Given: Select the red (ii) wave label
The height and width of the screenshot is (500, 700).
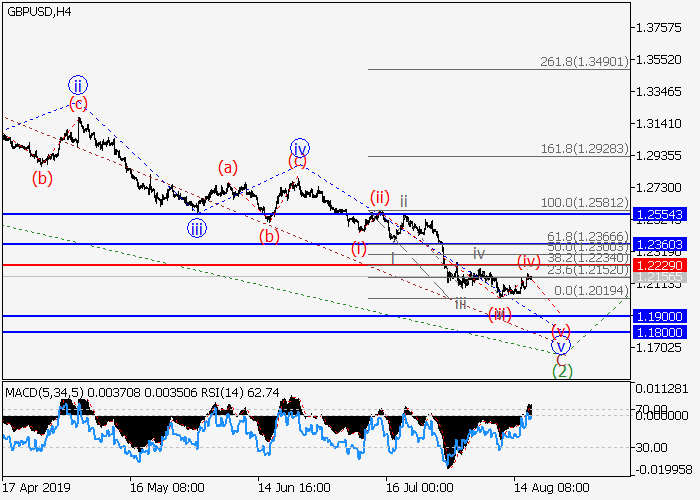Looking at the screenshot, I should [x=379, y=196].
